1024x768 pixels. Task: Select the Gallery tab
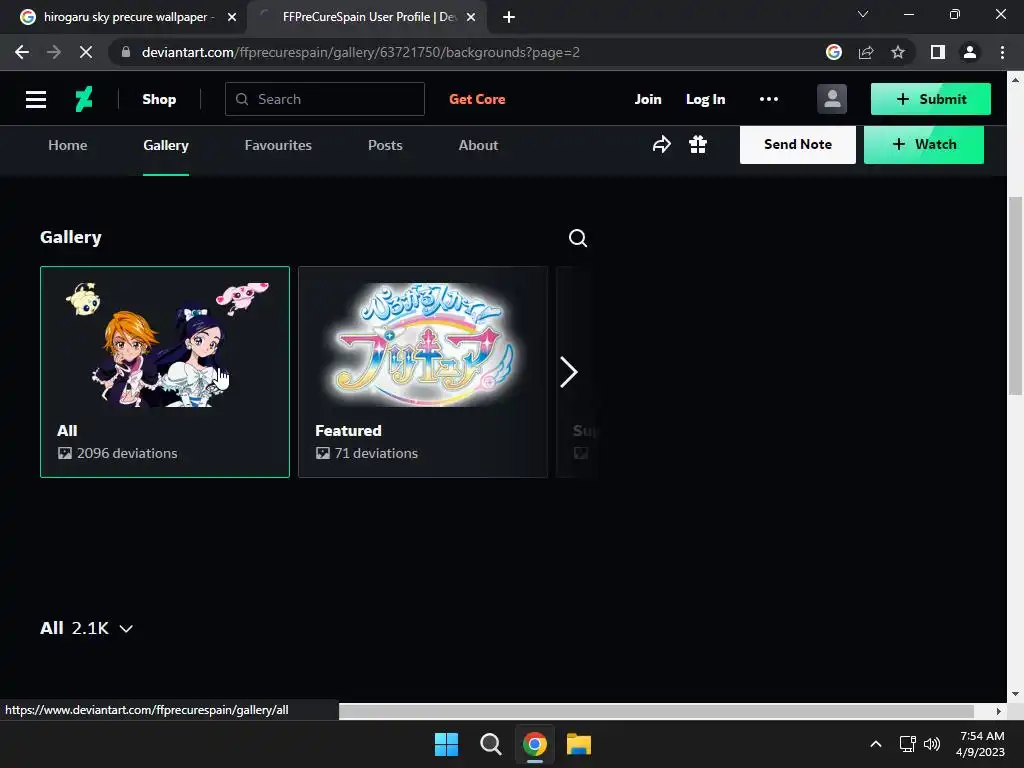[166, 145]
